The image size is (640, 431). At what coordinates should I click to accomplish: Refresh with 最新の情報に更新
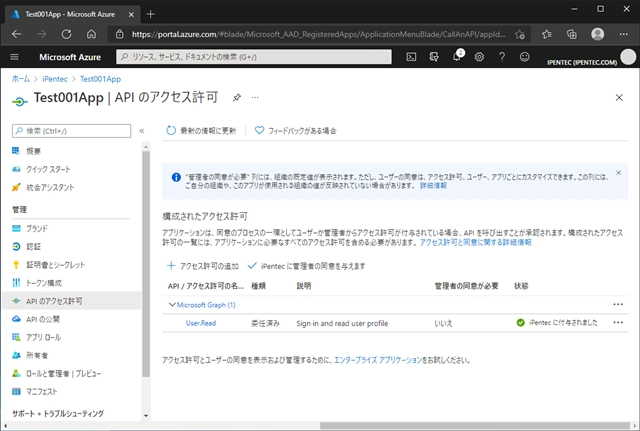(x=201, y=131)
